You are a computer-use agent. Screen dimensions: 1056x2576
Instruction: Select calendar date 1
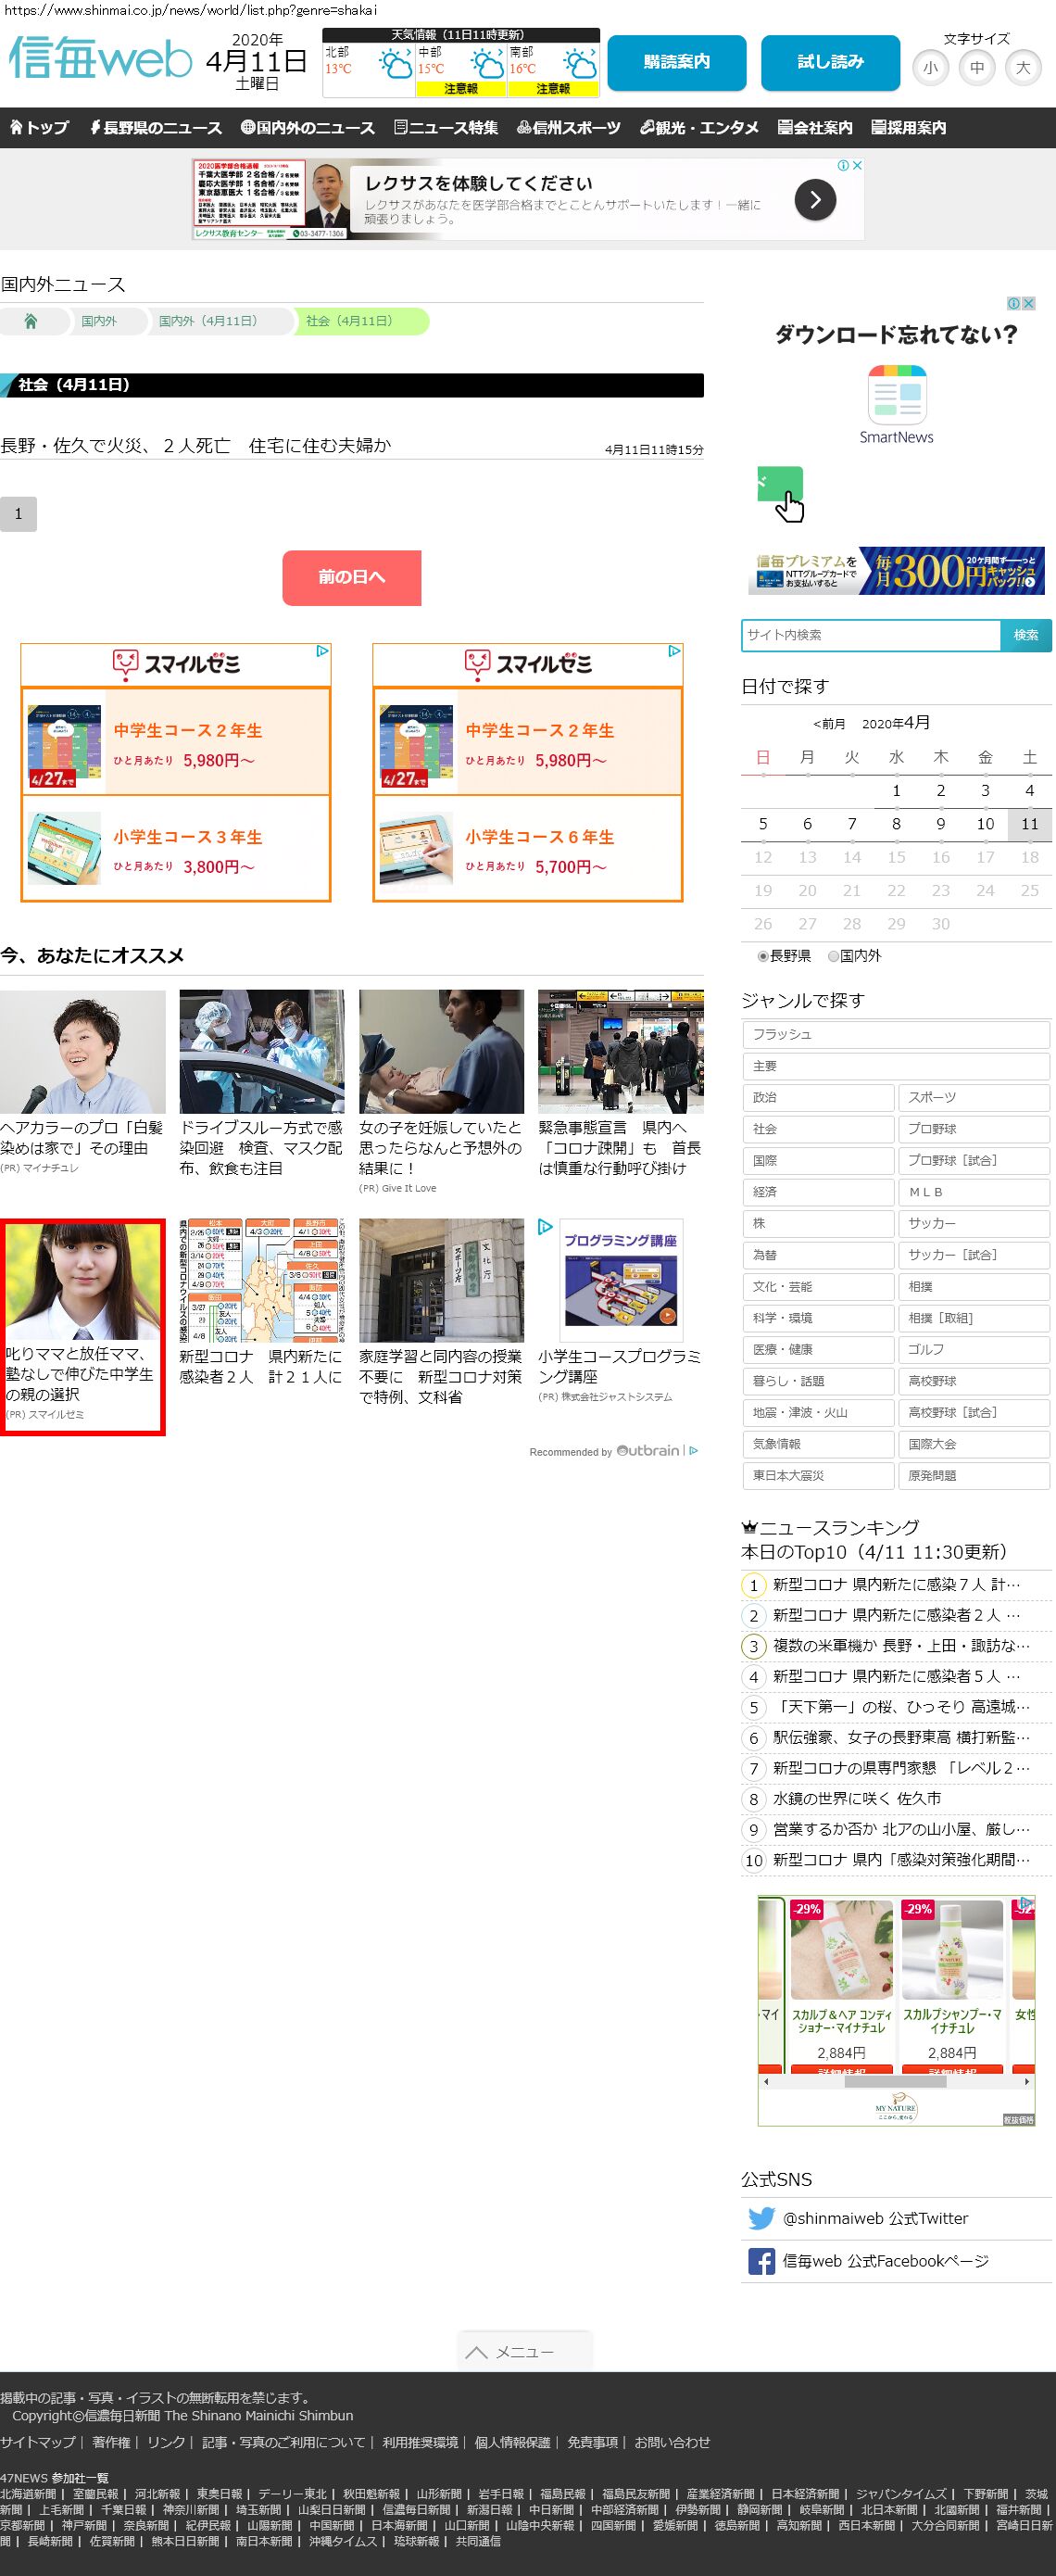(x=896, y=791)
